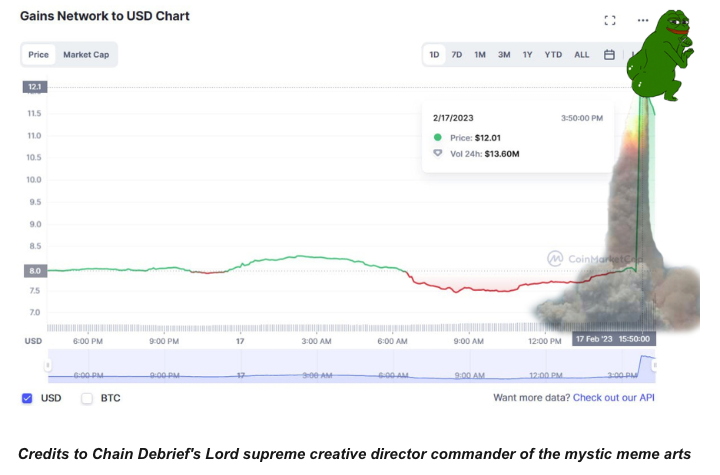This screenshot has height=475, width=720.
Task: Switch to the Price tab
Action: pos(39,55)
